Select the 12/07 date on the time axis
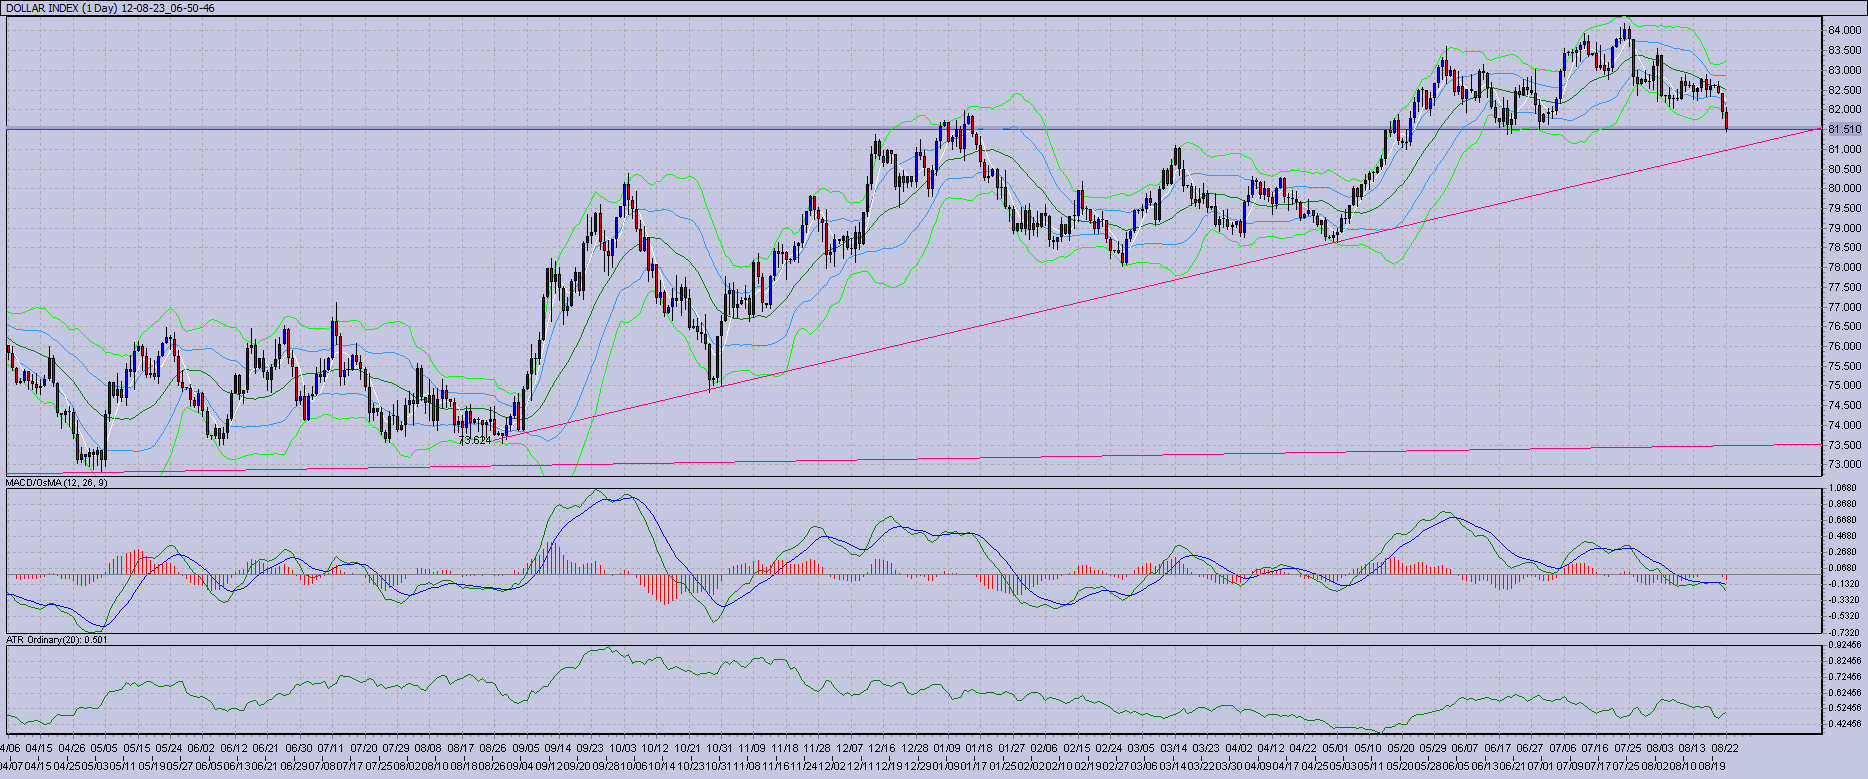The width and height of the screenshot is (1868, 779). [850, 748]
